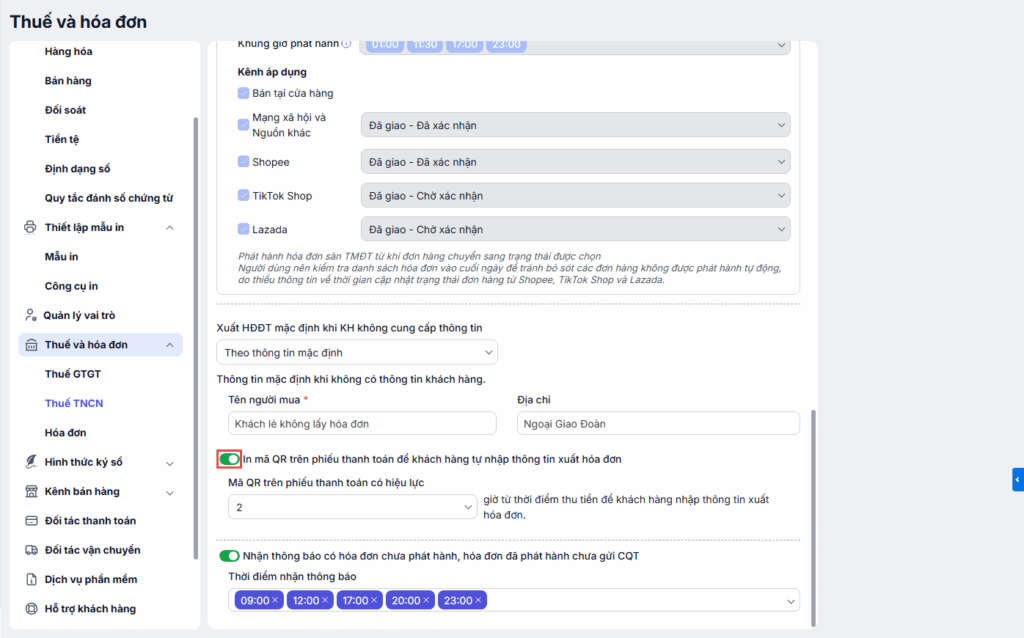Open the Đối soát settings link
Screen dimensions: 1024x638
[65, 110]
